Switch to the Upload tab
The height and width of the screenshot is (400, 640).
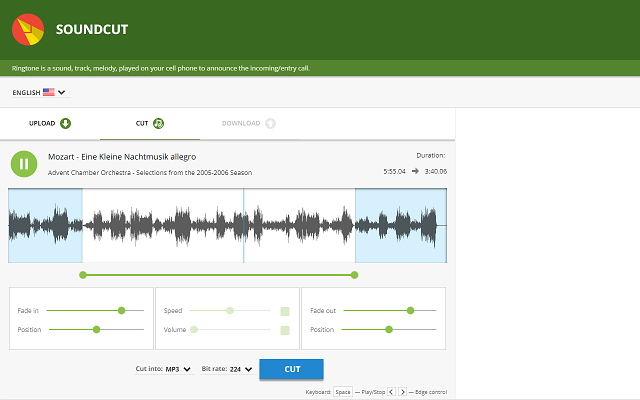50,124
